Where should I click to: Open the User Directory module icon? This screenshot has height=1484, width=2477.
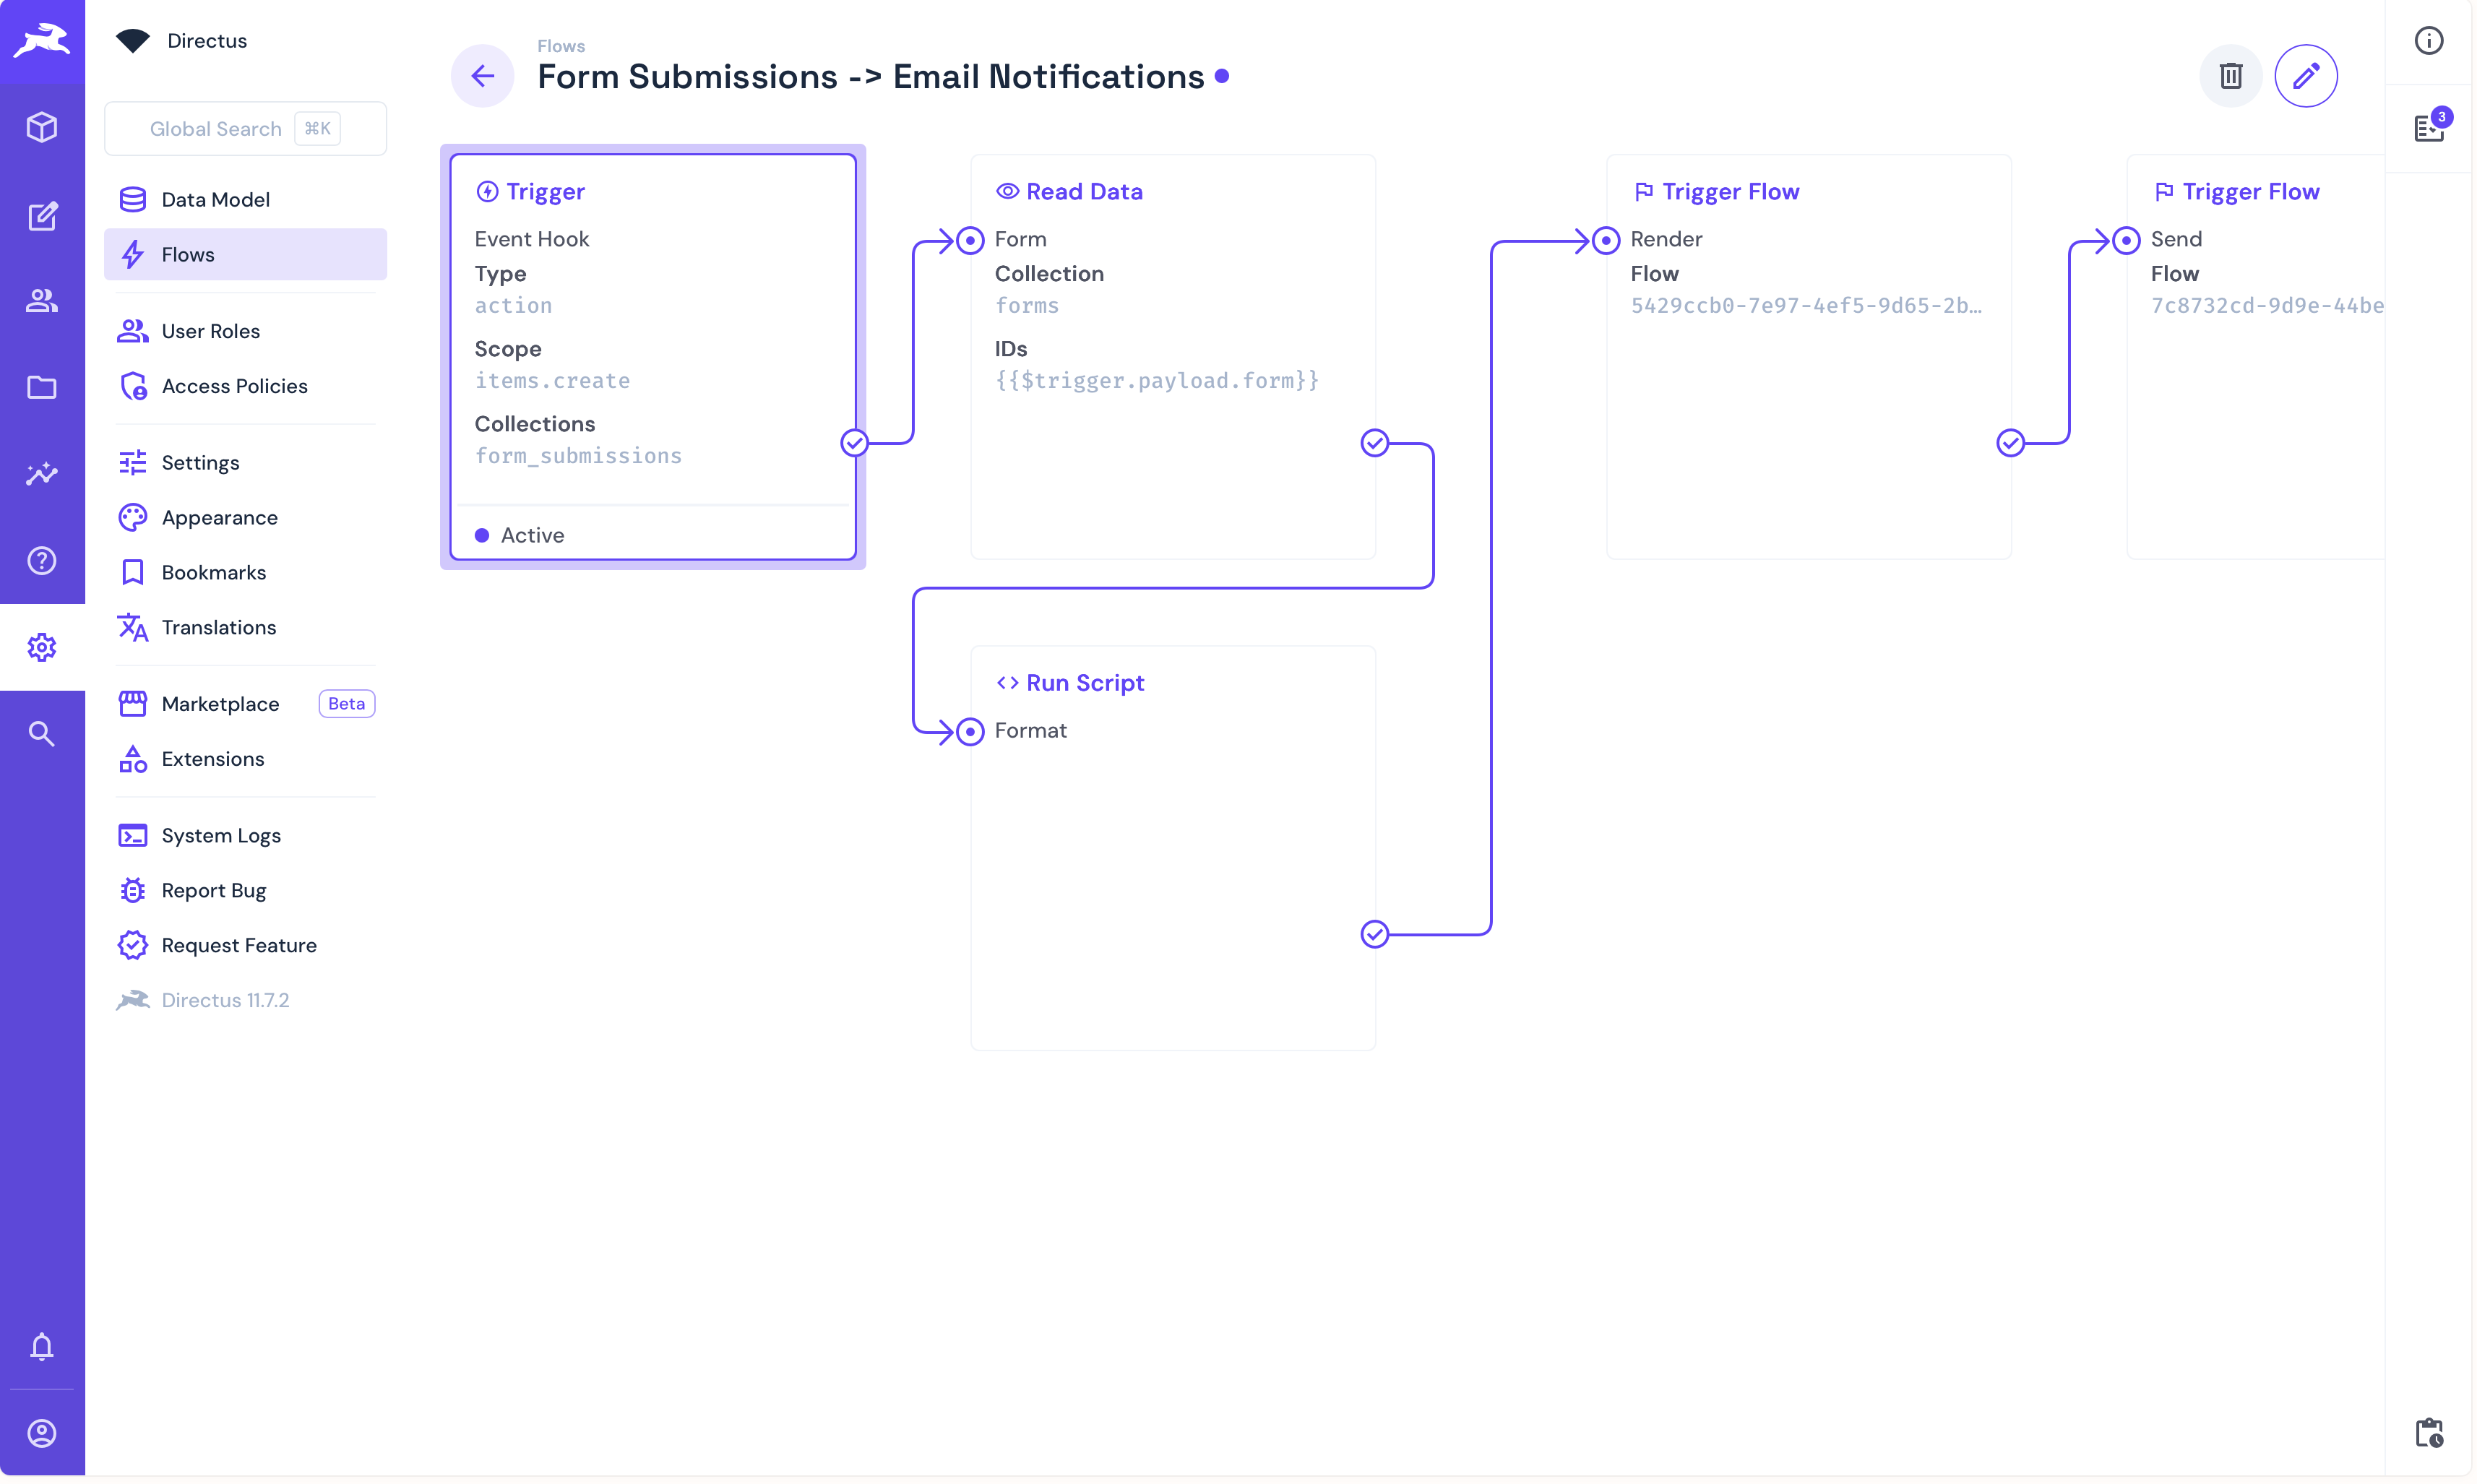(42, 301)
